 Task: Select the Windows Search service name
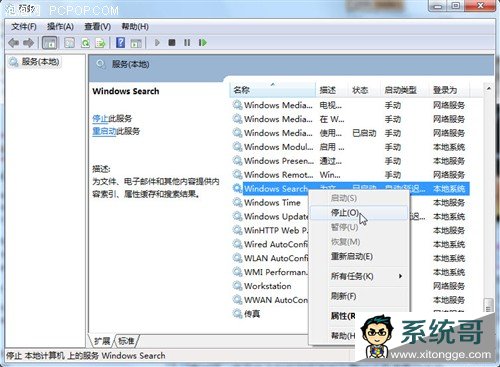tap(275, 189)
